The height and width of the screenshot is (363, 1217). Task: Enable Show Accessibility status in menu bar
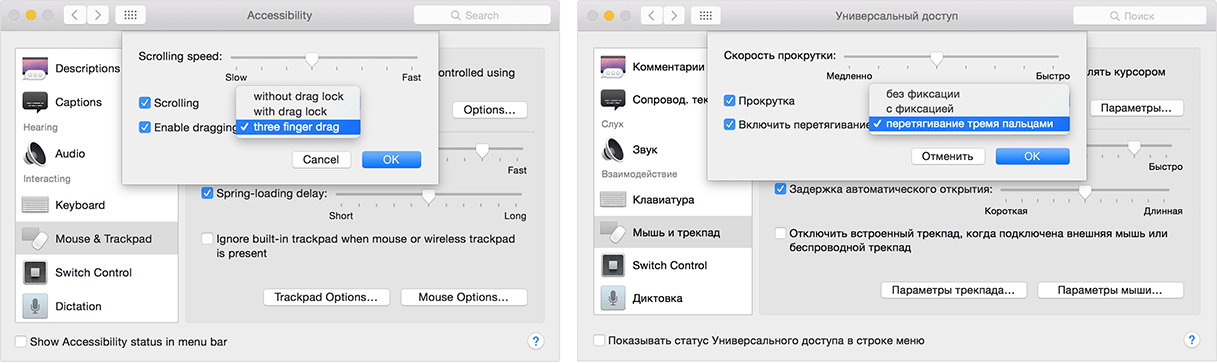tap(22, 342)
